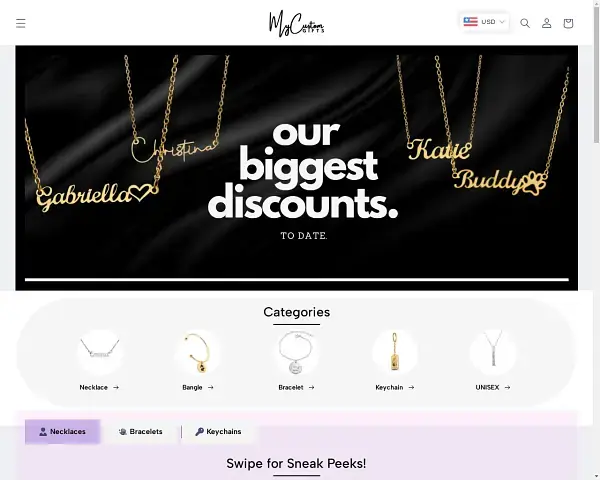Viewport: 600px width, 480px height.
Task: Switch to the Keychains tab
Action: click(x=218, y=431)
